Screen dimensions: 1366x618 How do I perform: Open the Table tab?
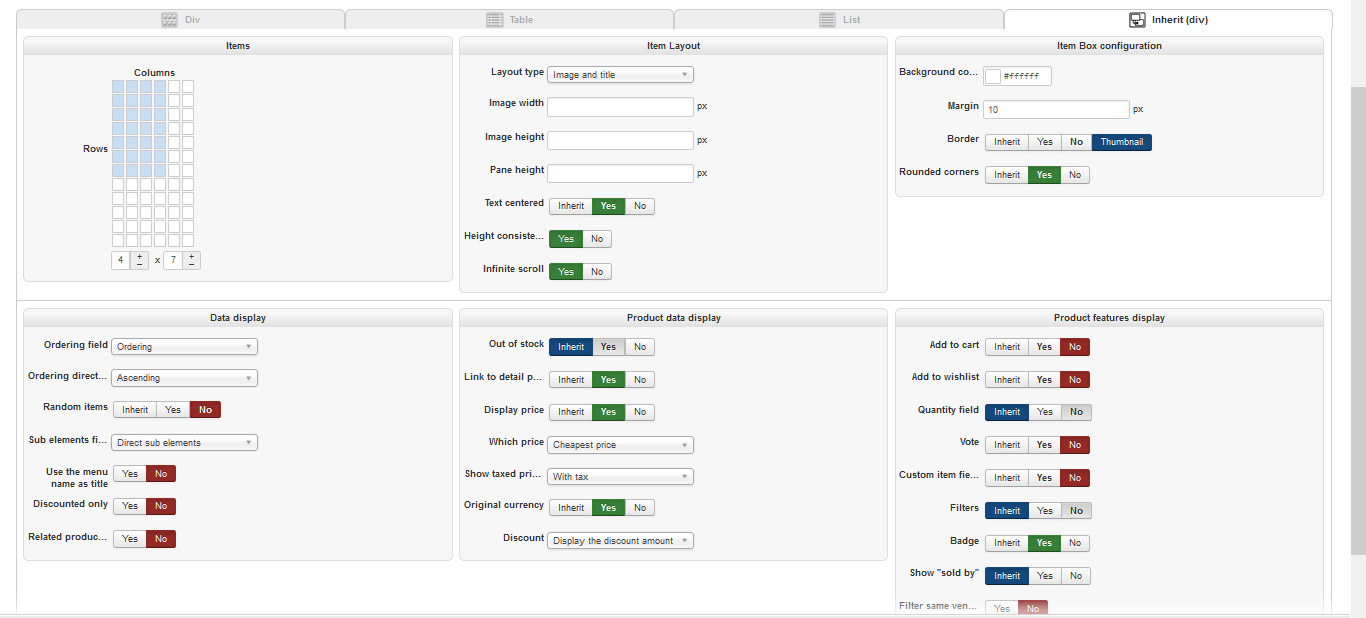pos(509,20)
